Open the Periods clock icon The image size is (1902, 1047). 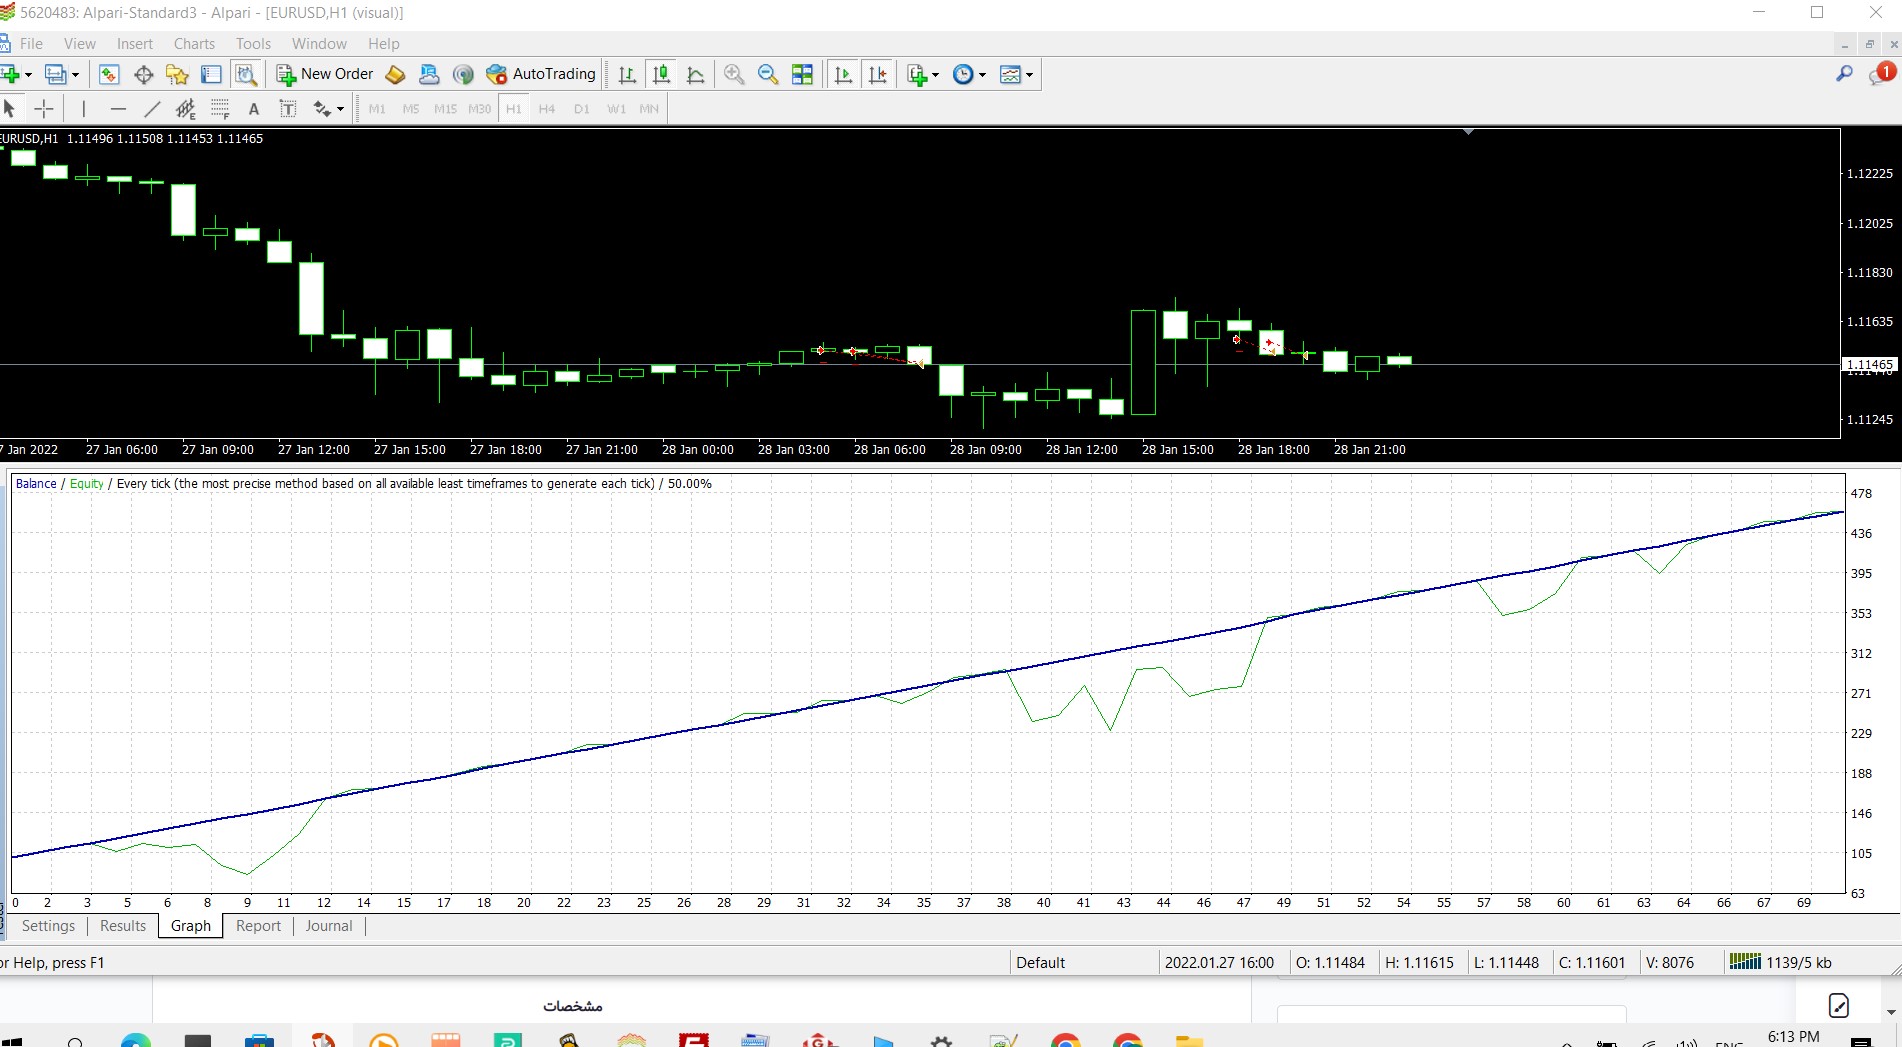(963, 74)
